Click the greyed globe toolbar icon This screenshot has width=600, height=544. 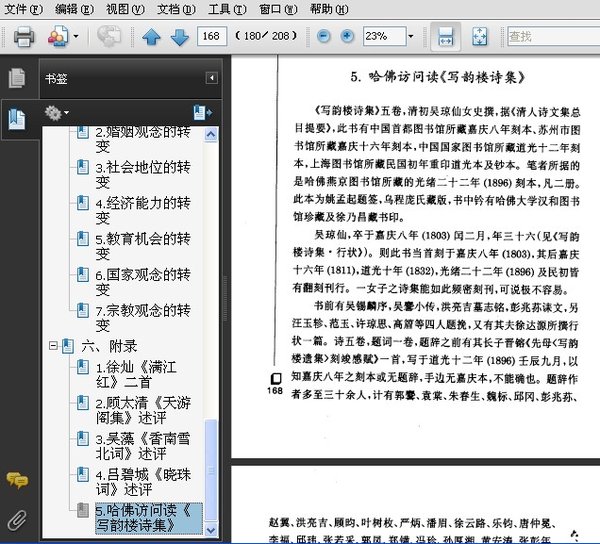coord(109,36)
